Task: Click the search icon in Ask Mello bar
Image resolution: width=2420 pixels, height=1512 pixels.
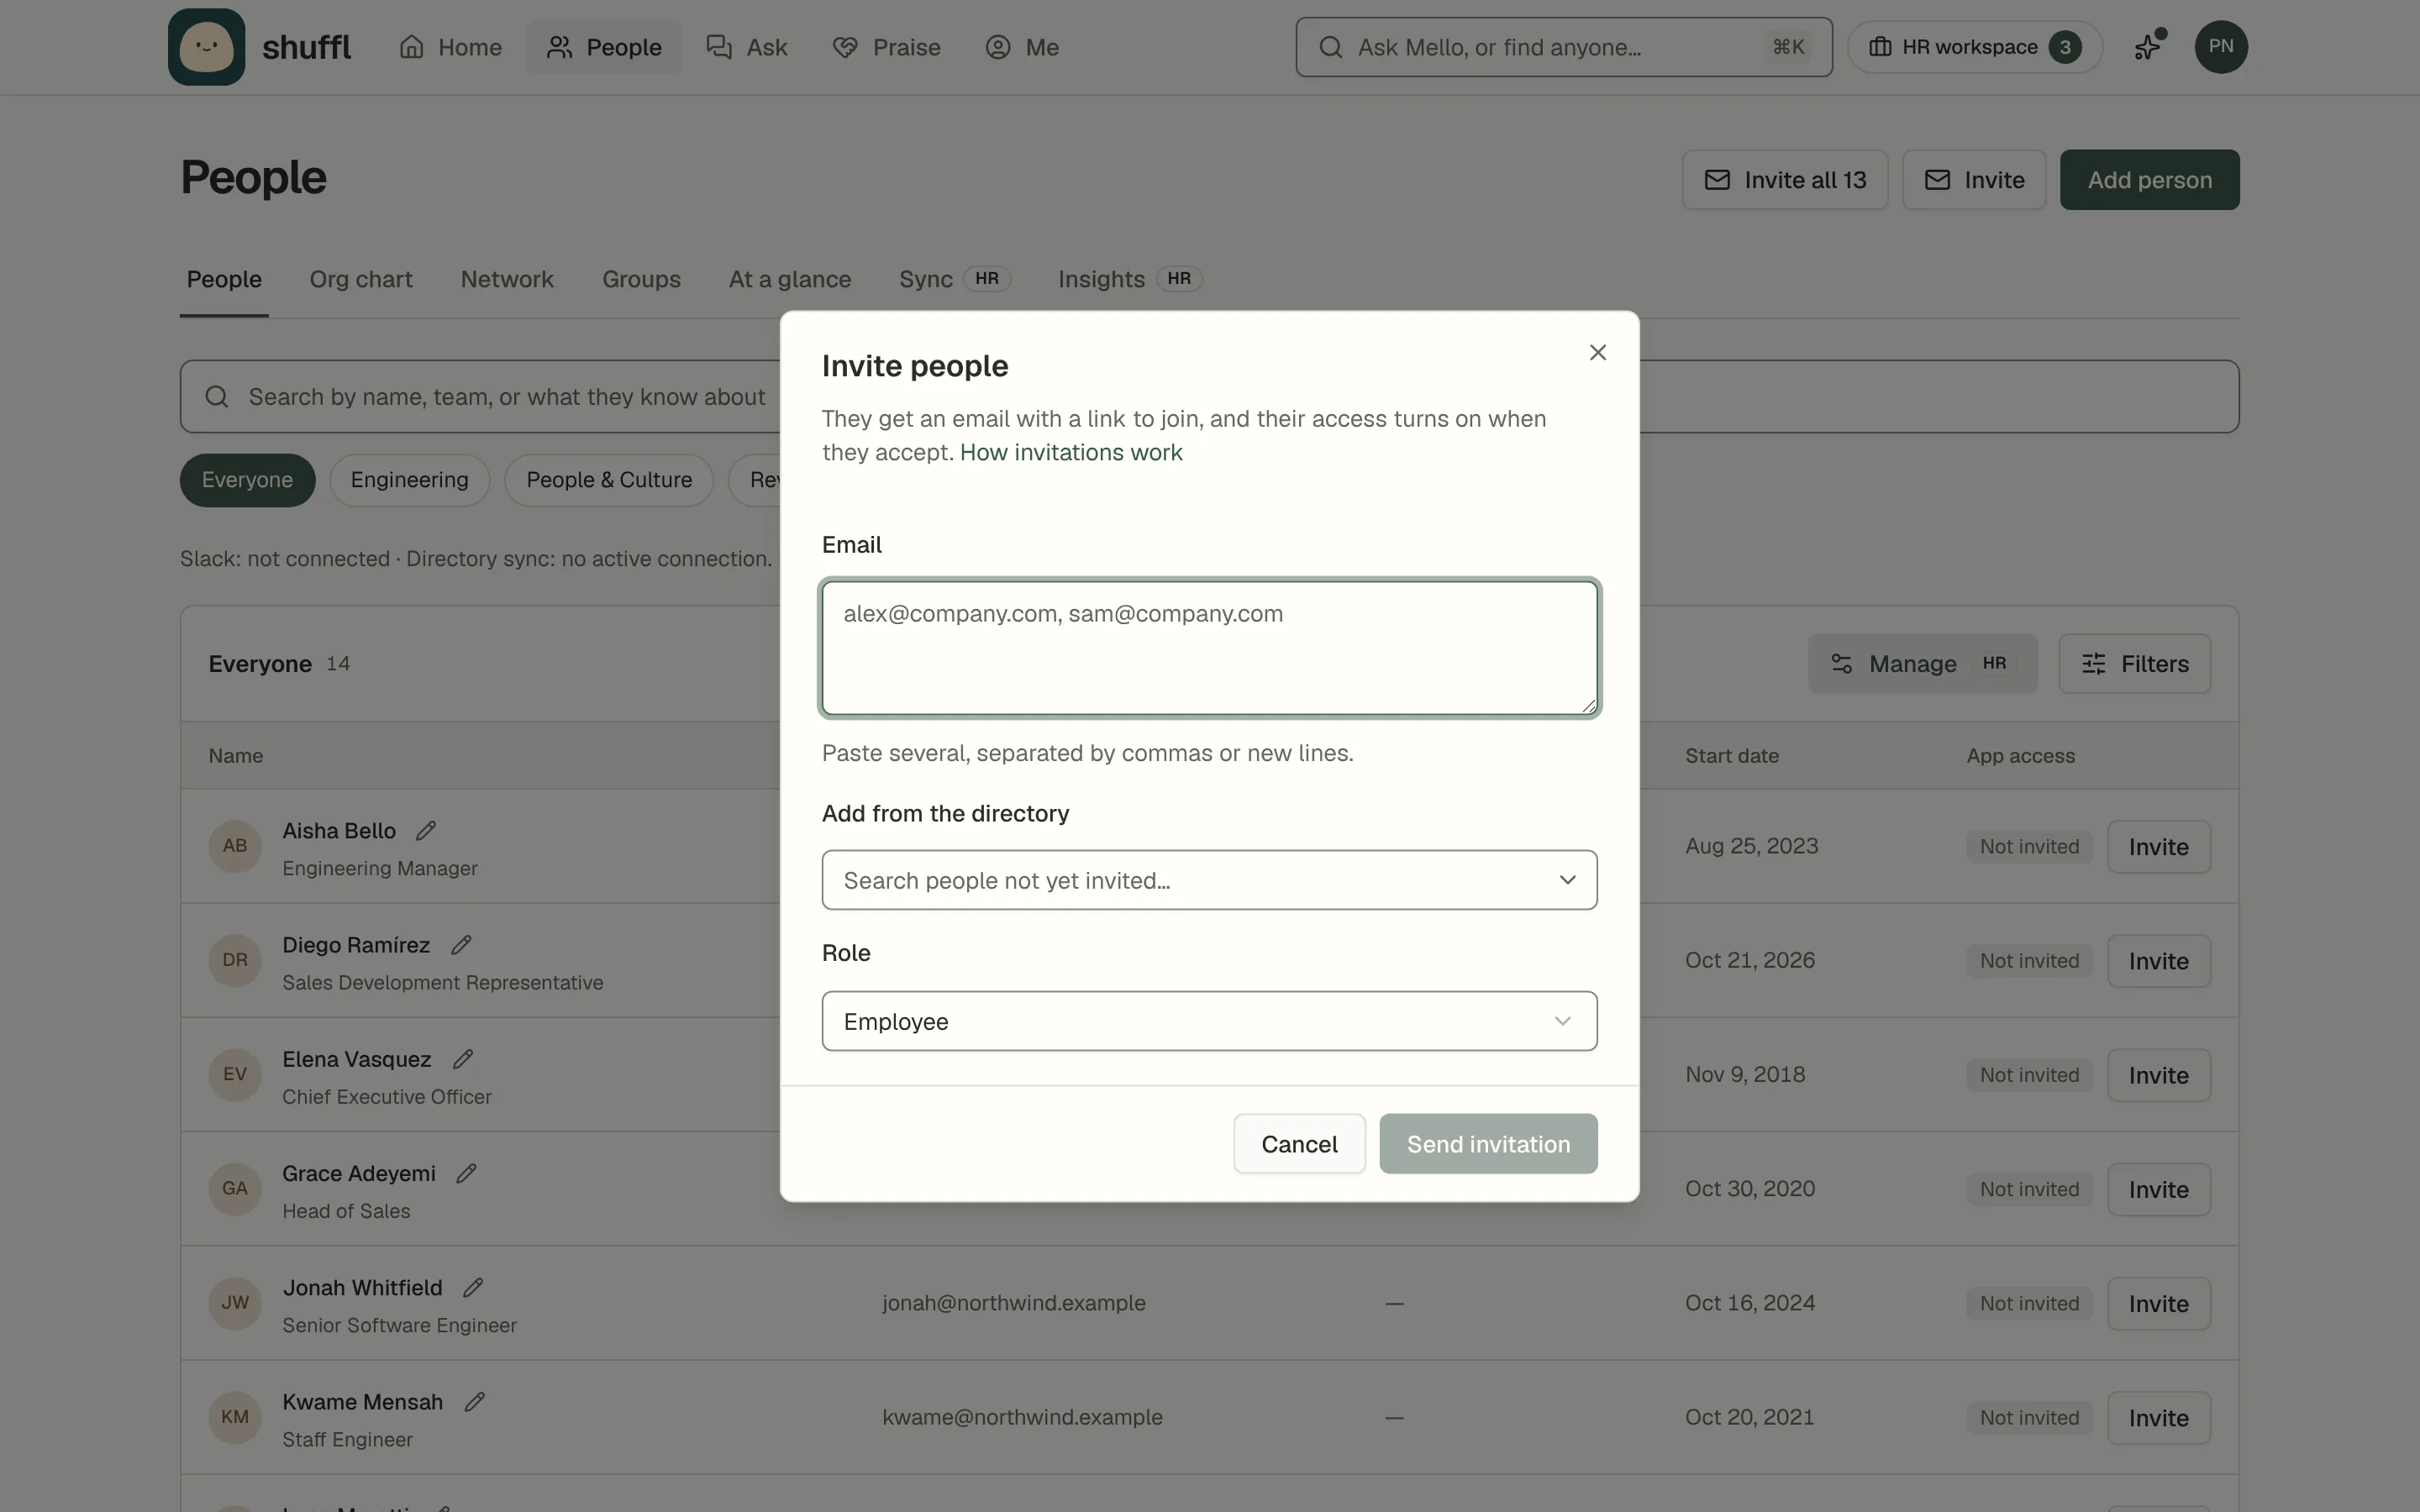Action: (1330, 47)
